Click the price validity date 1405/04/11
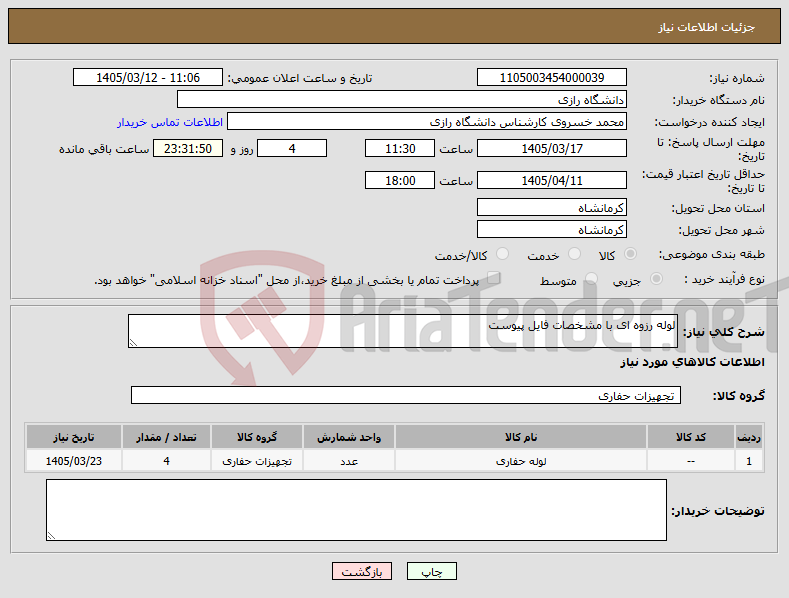The image size is (789, 598). (551, 180)
